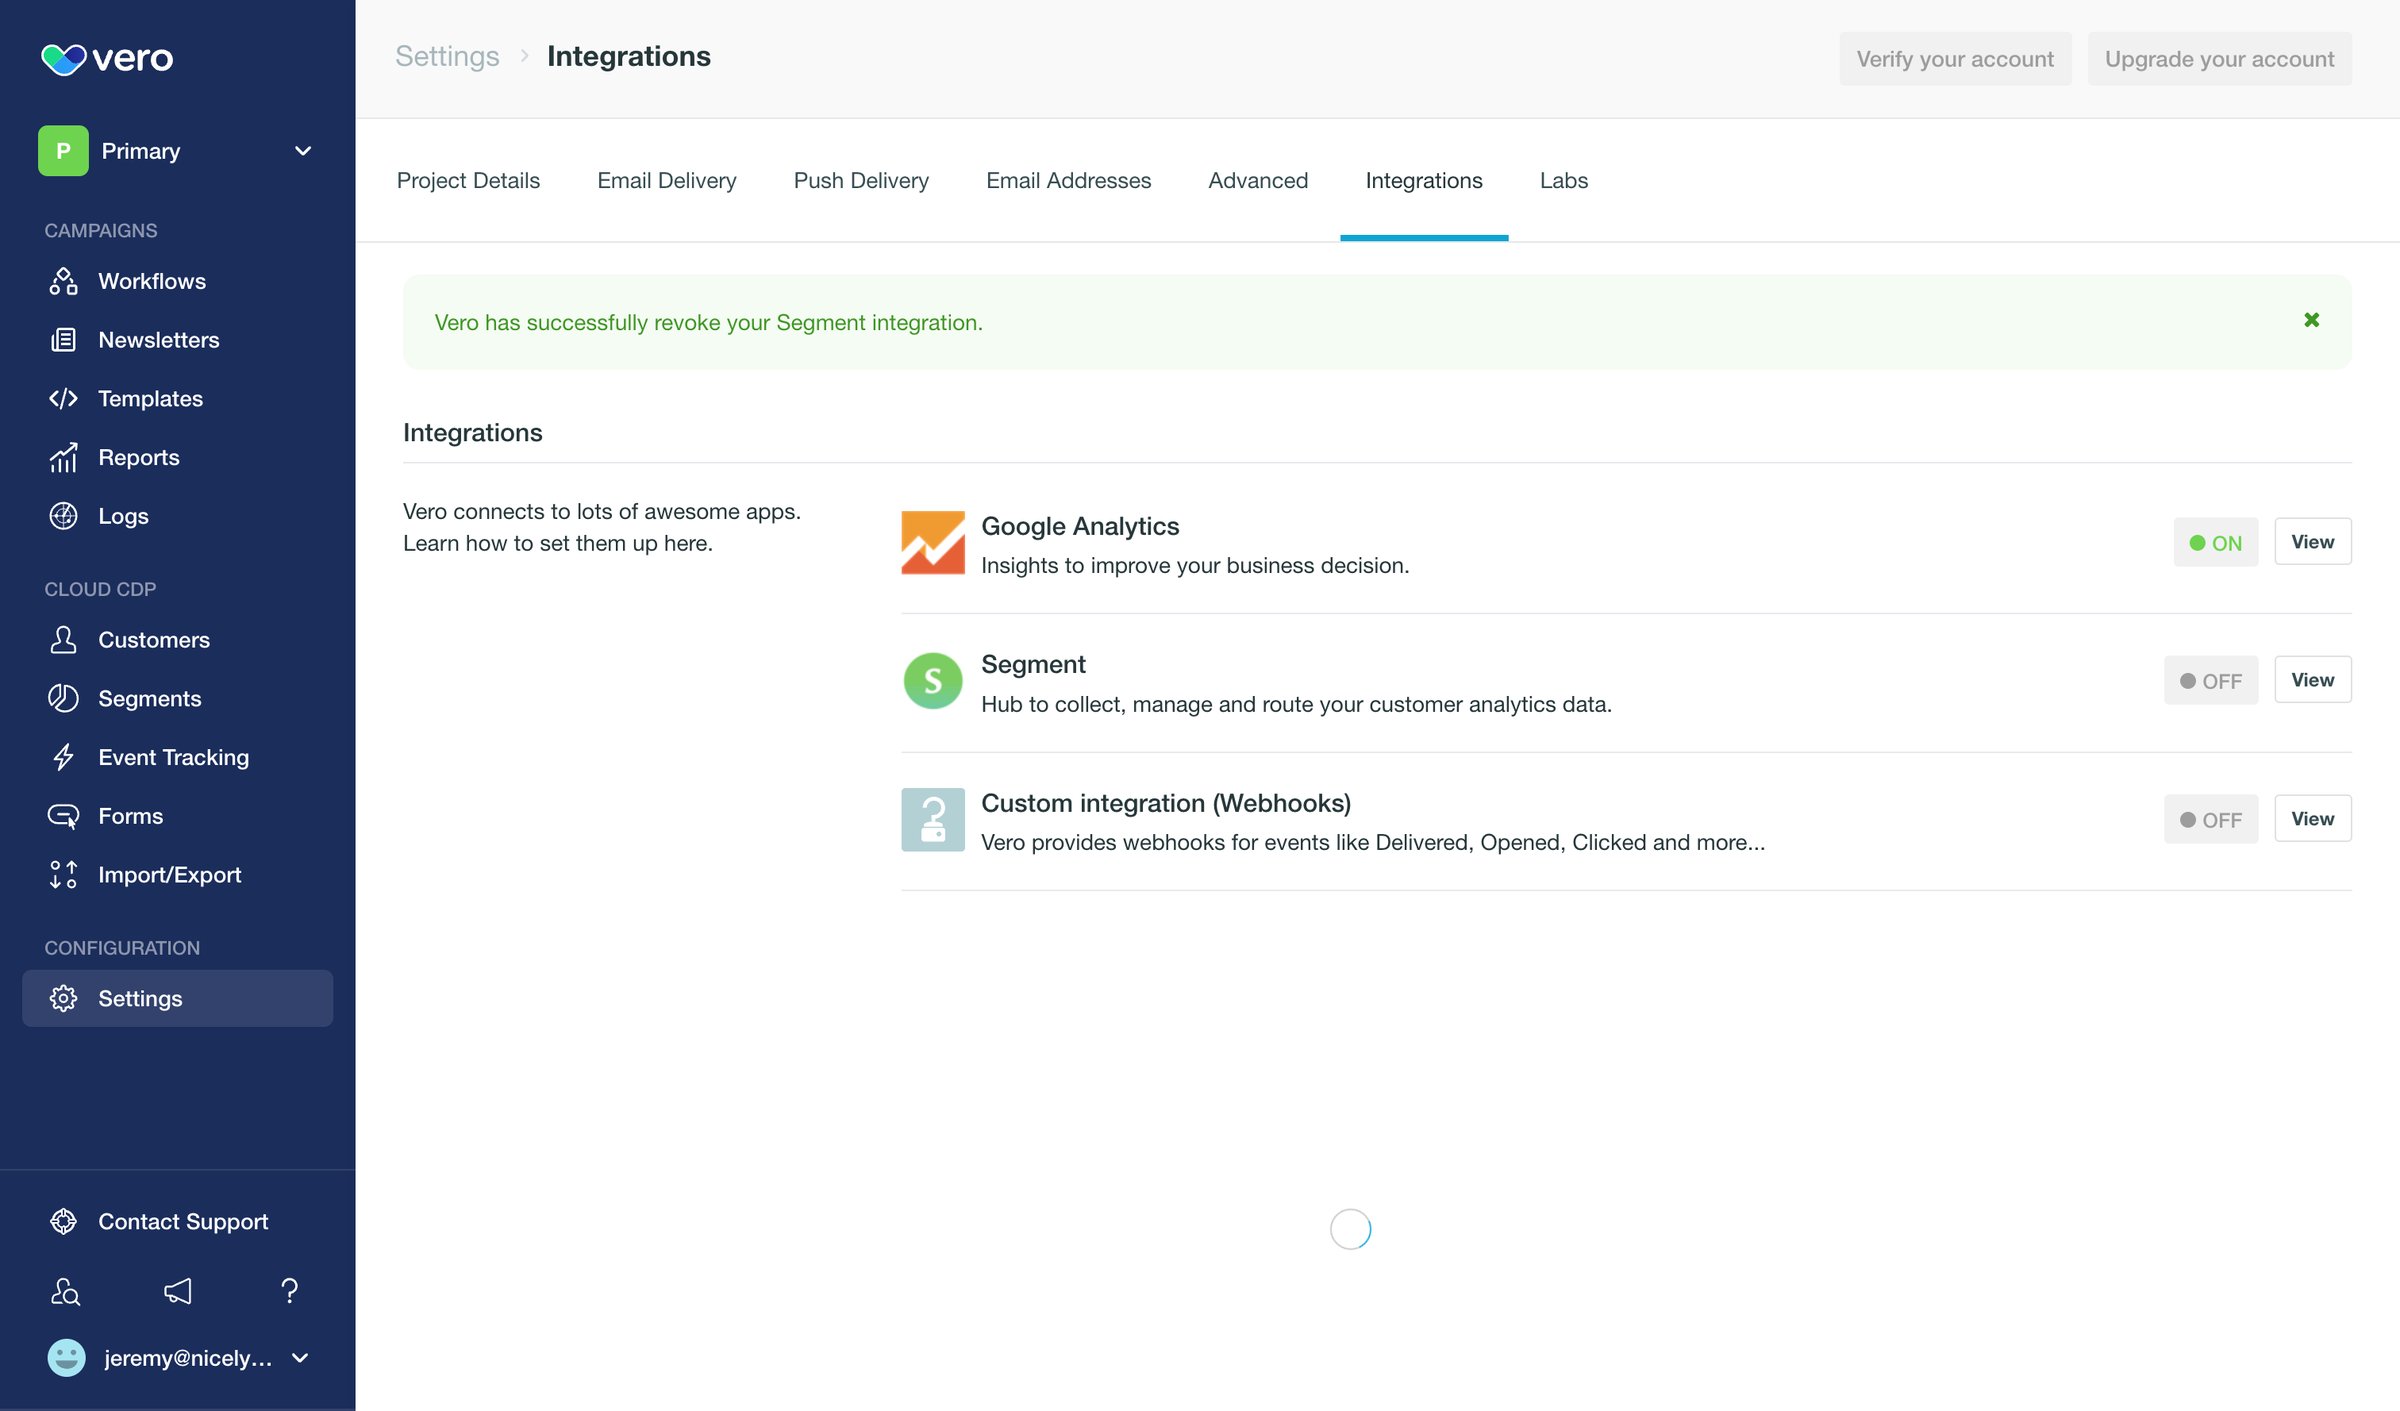Image resolution: width=2400 pixels, height=1411 pixels.
Task: Toggle the Custom integration OFF status
Action: click(2210, 820)
